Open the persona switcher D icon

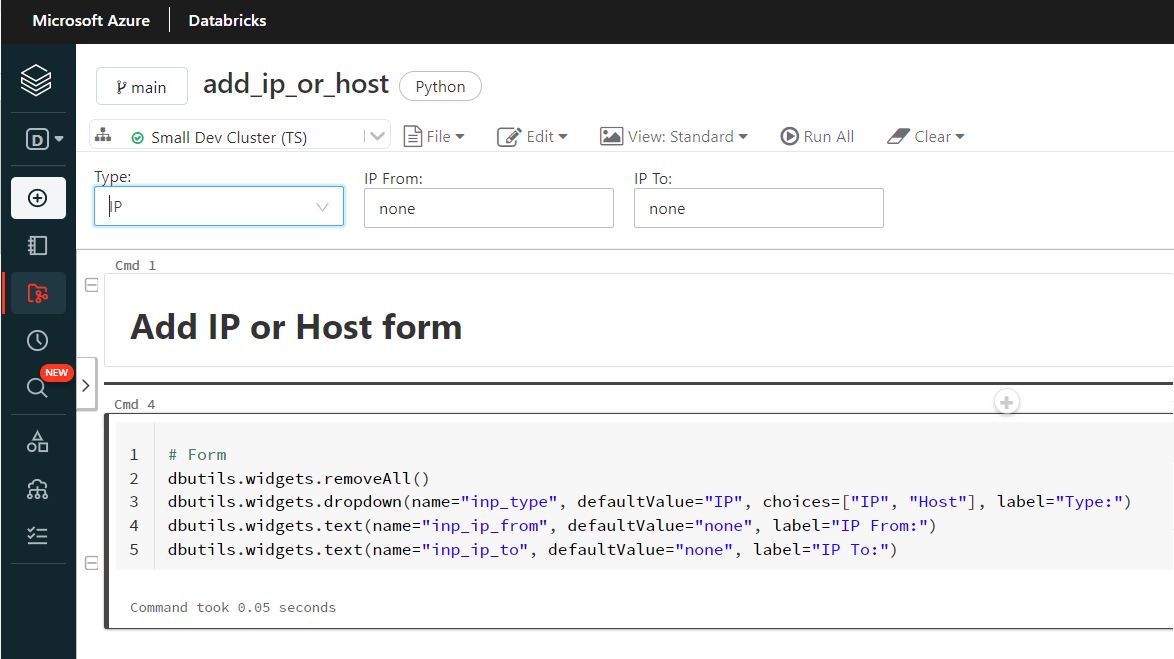pyautogui.click(x=43, y=139)
